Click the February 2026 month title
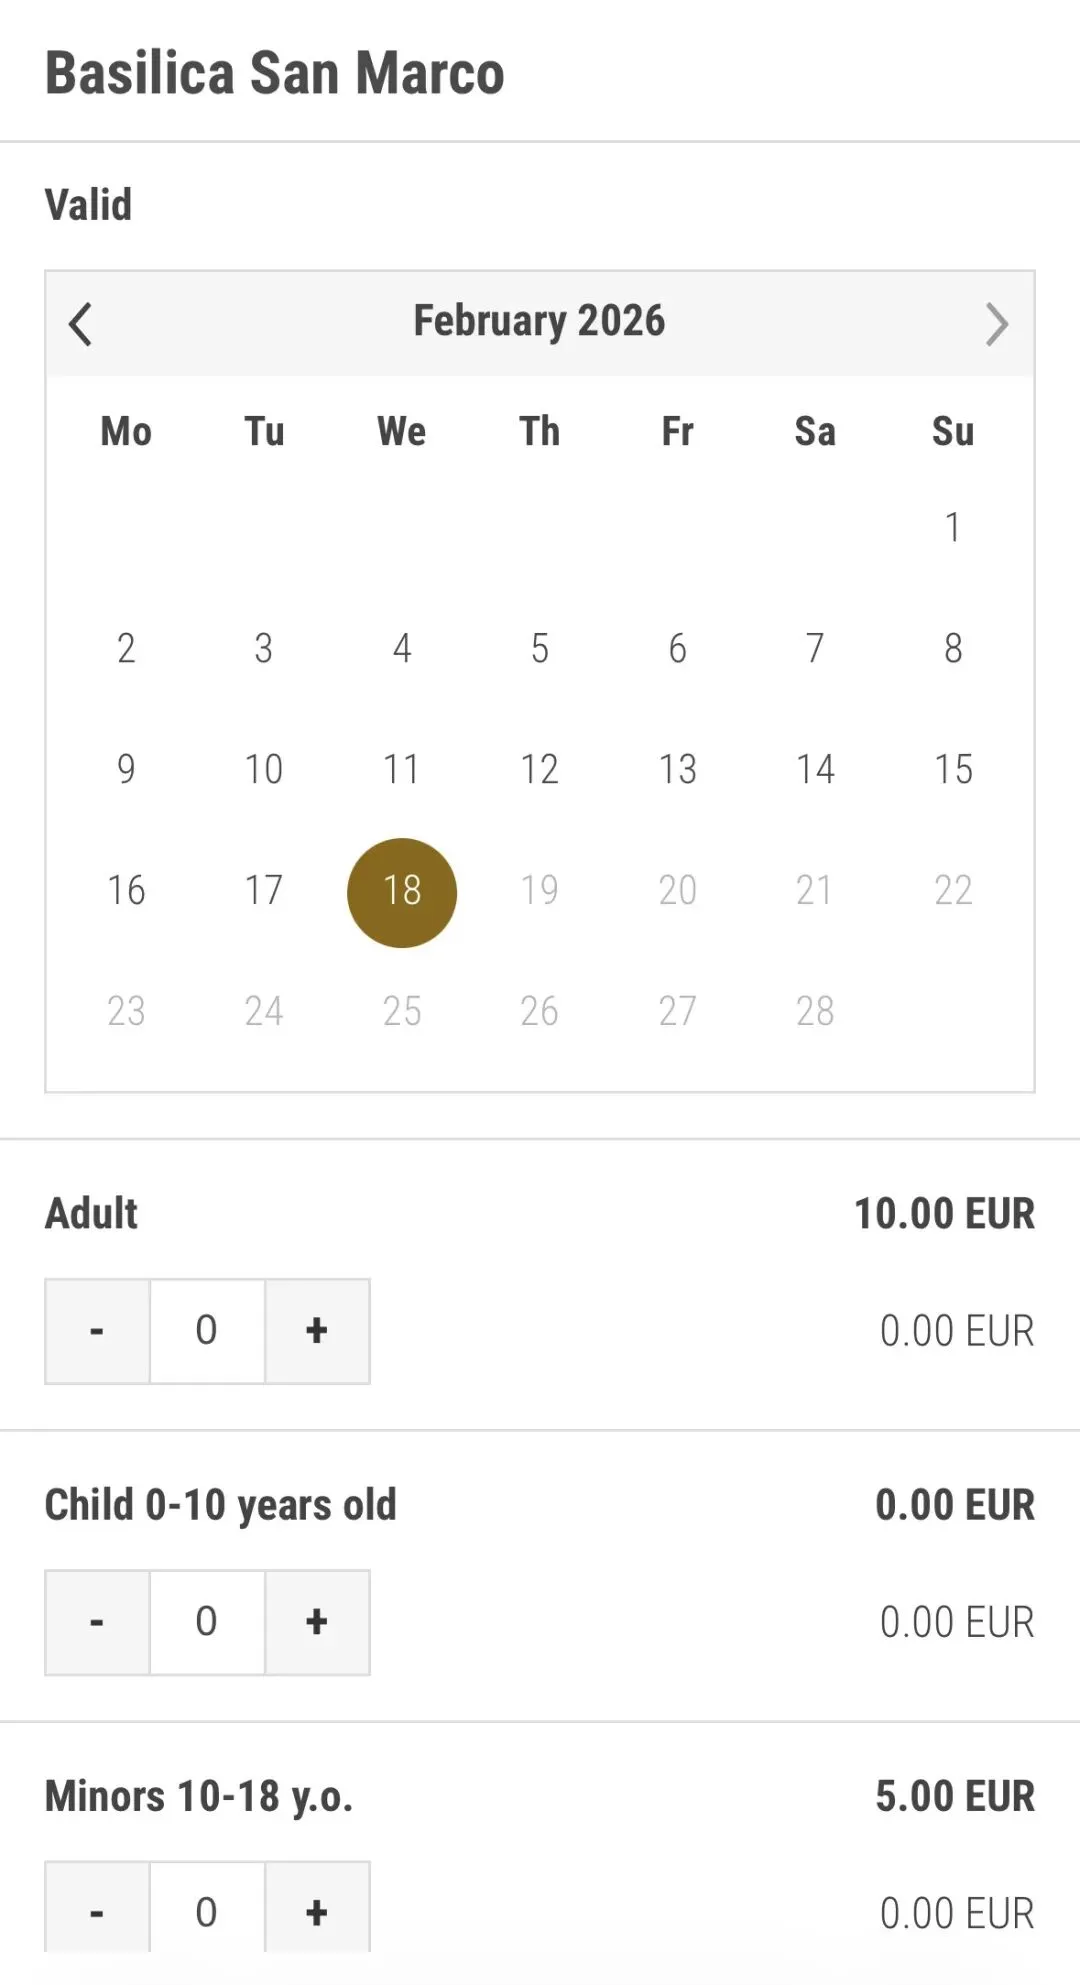Image resolution: width=1080 pixels, height=1985 pixels. 539,321
